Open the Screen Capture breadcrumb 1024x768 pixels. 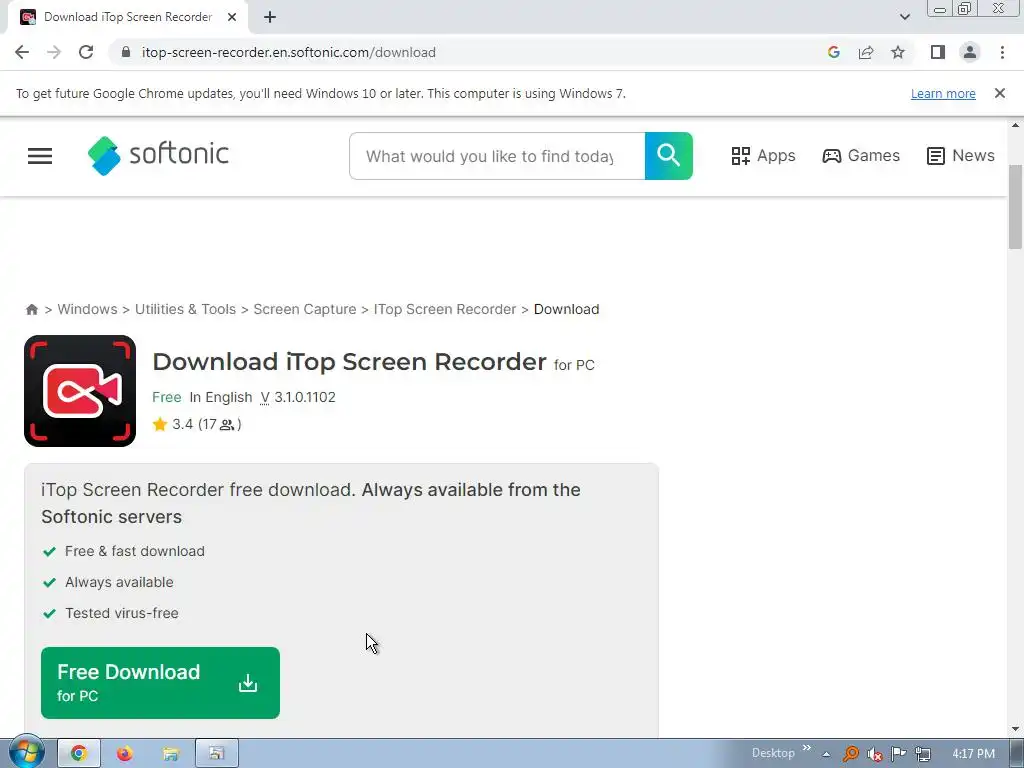point(305,310)
